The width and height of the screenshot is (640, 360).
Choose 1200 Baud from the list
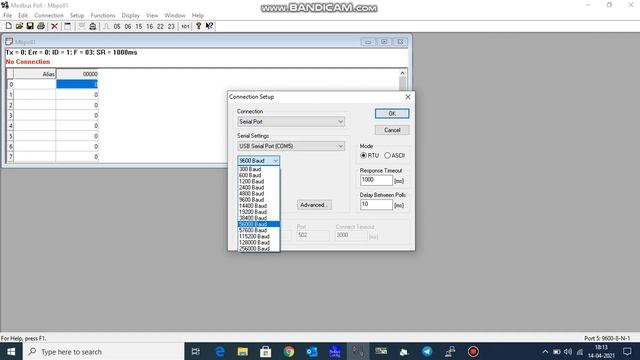click(258, 181)
